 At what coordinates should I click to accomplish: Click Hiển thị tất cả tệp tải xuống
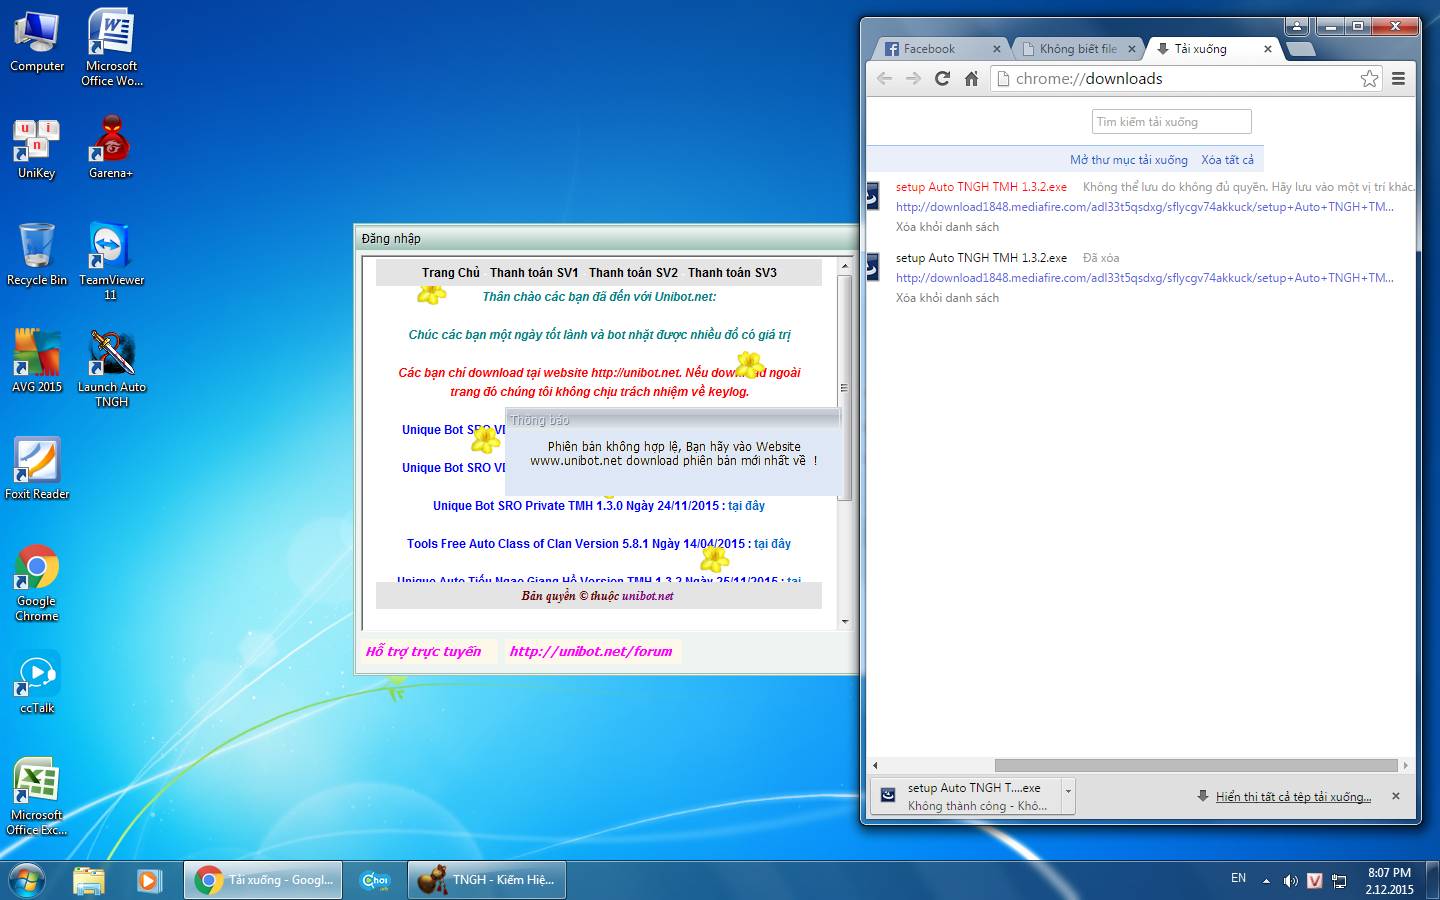click(1293, 797)
